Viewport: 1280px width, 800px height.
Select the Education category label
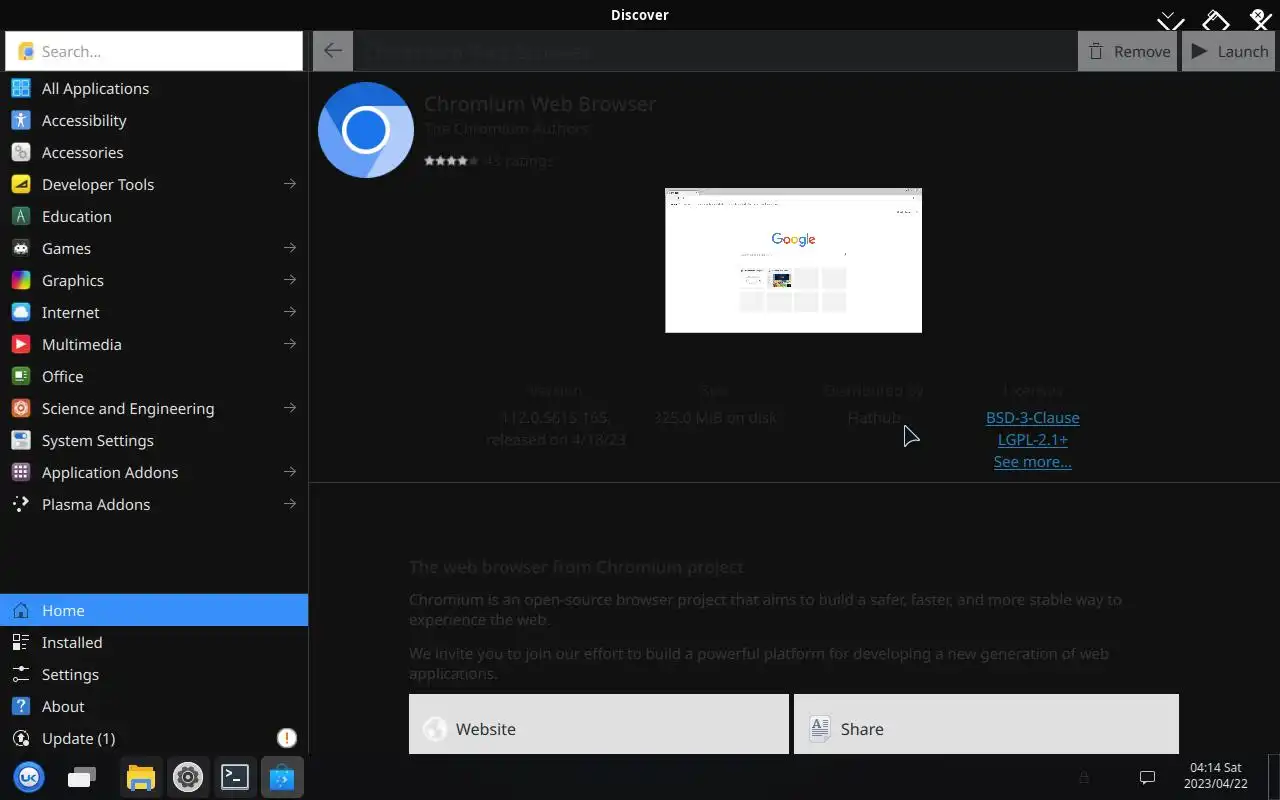tap(77, 216)
